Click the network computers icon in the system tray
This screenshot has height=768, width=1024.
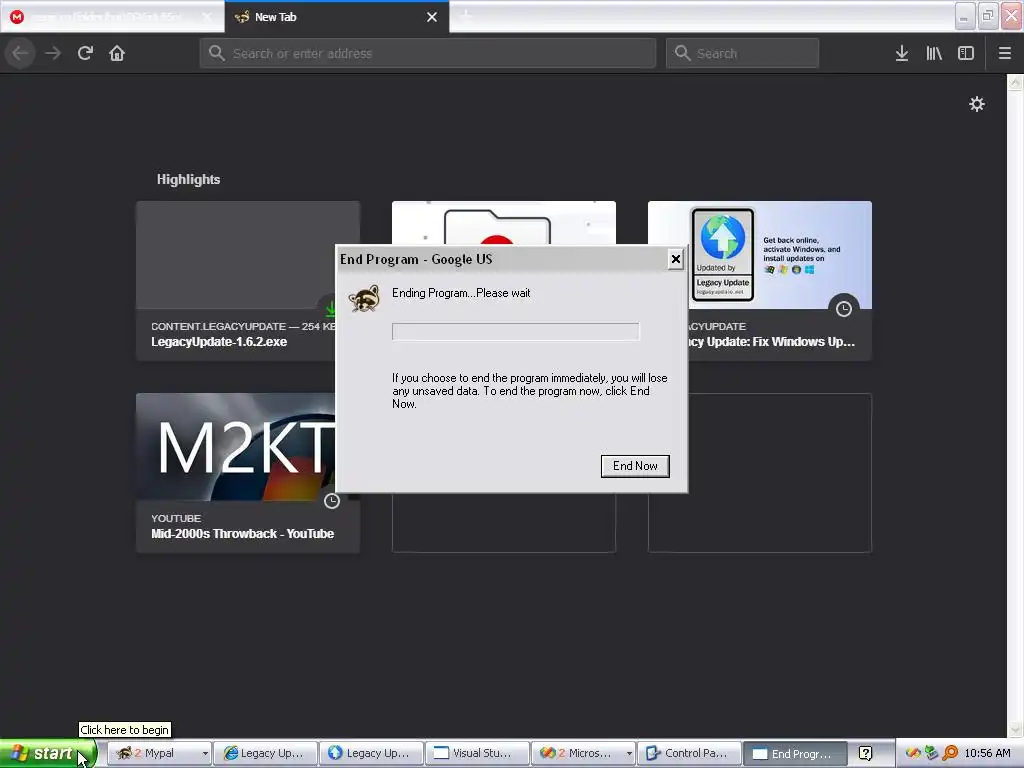(x=932, y=753)
